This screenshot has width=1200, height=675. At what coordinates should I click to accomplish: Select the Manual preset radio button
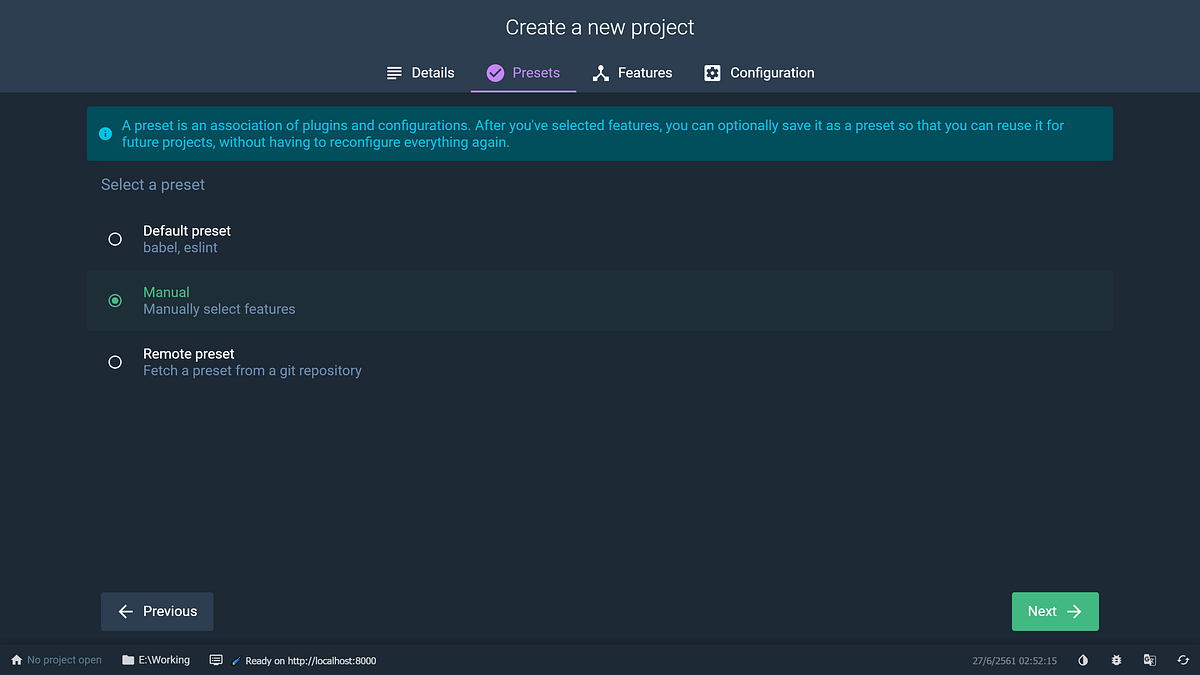[x=115, y=300]
